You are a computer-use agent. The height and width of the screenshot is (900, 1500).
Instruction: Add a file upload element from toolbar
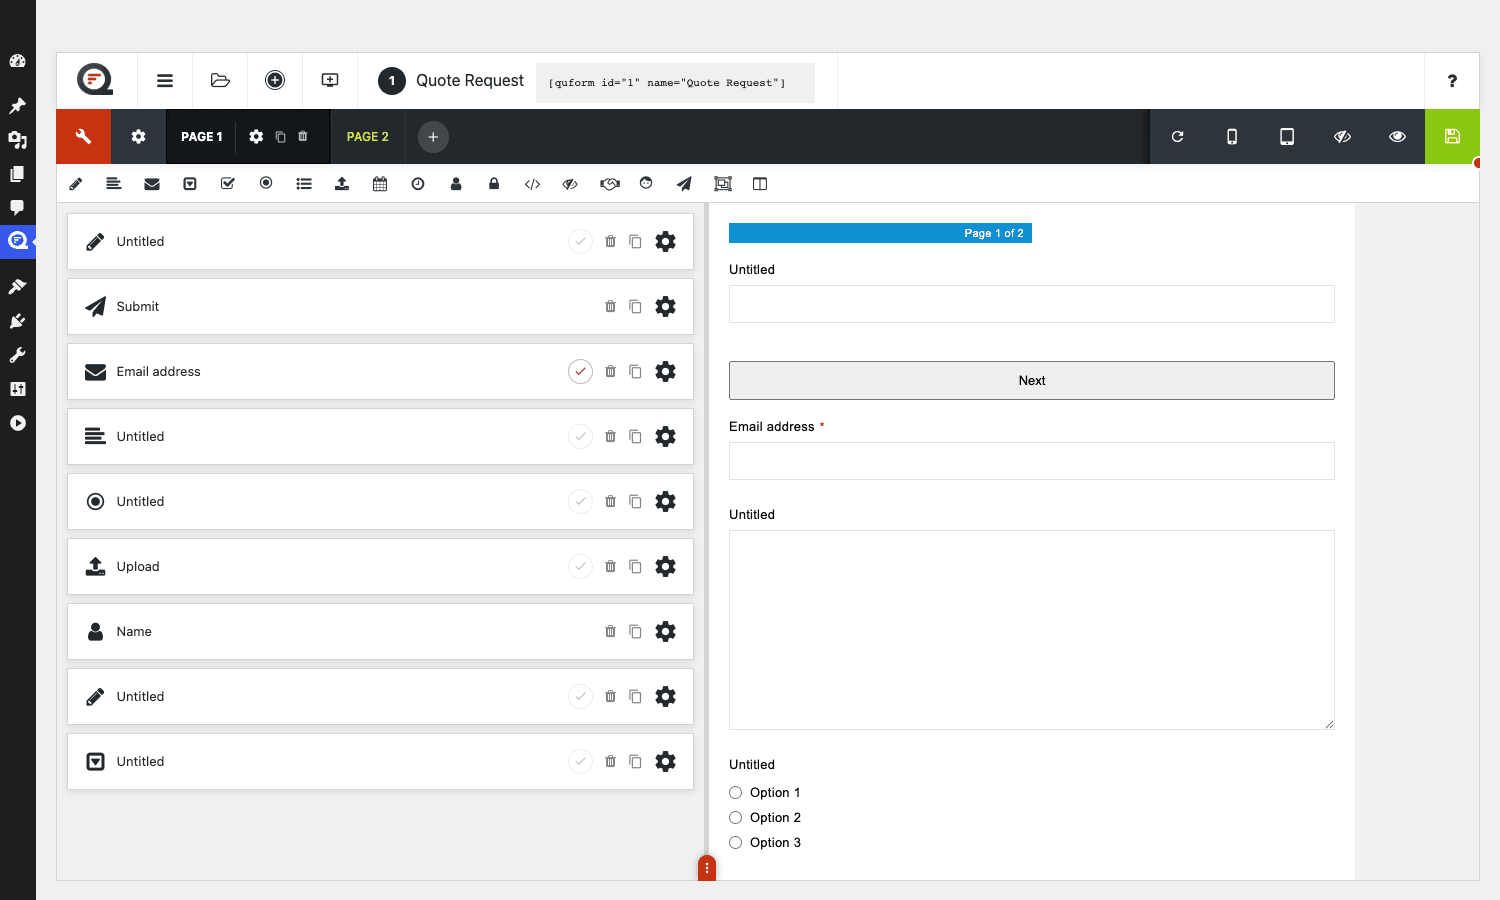tap(342, 184)
